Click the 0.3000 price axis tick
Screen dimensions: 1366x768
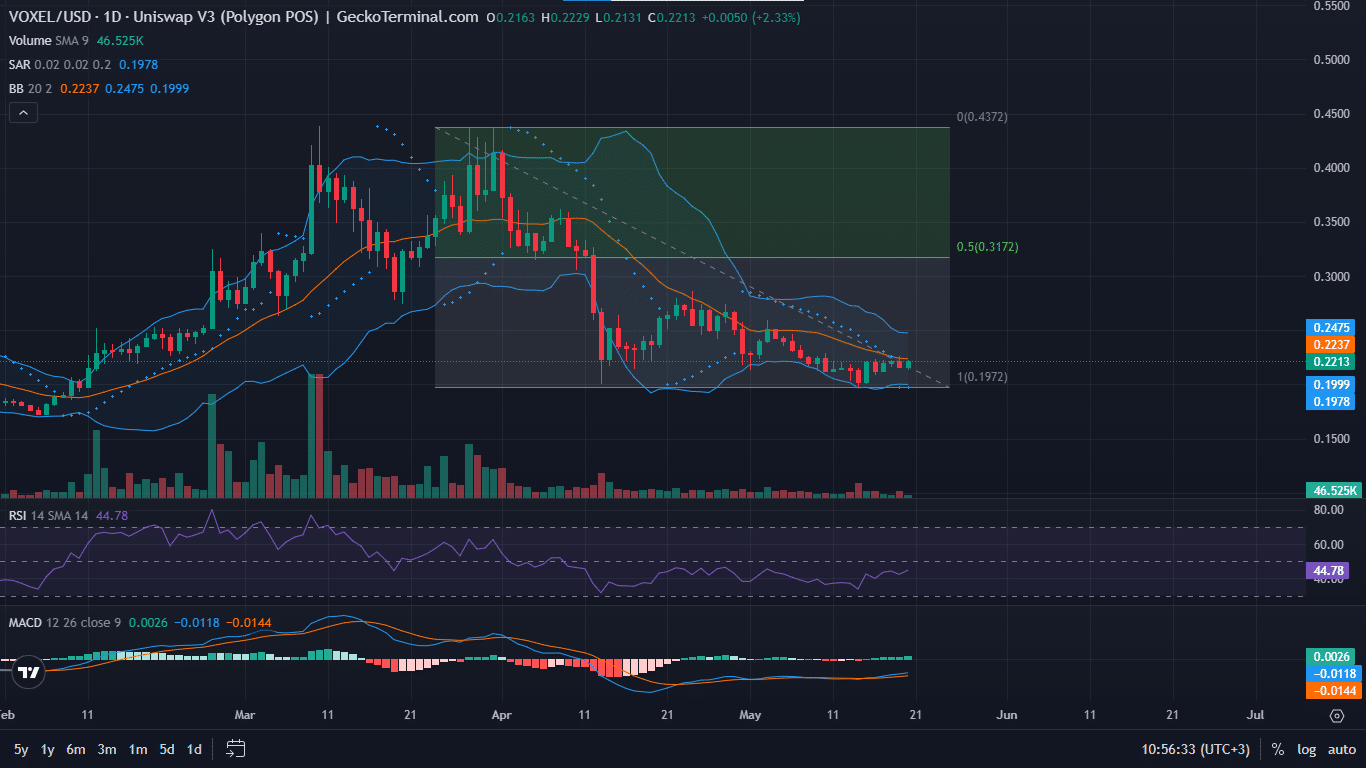coord(1334,276)
